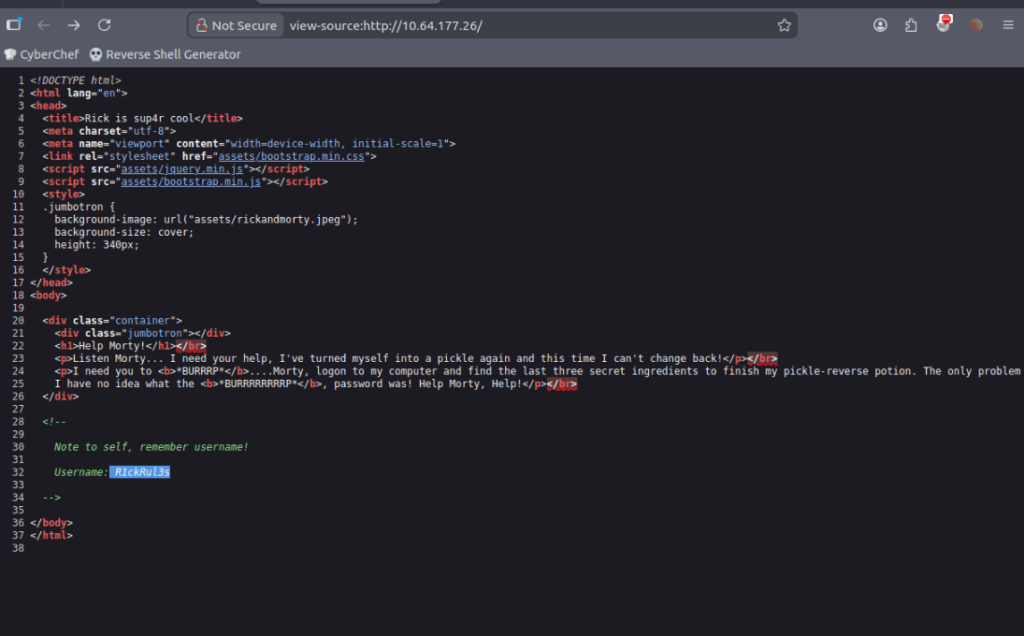Click the red-highlighted </br> on line 25
The width and height of the screenshot is (1024, 636).
[x=562, y=384]
